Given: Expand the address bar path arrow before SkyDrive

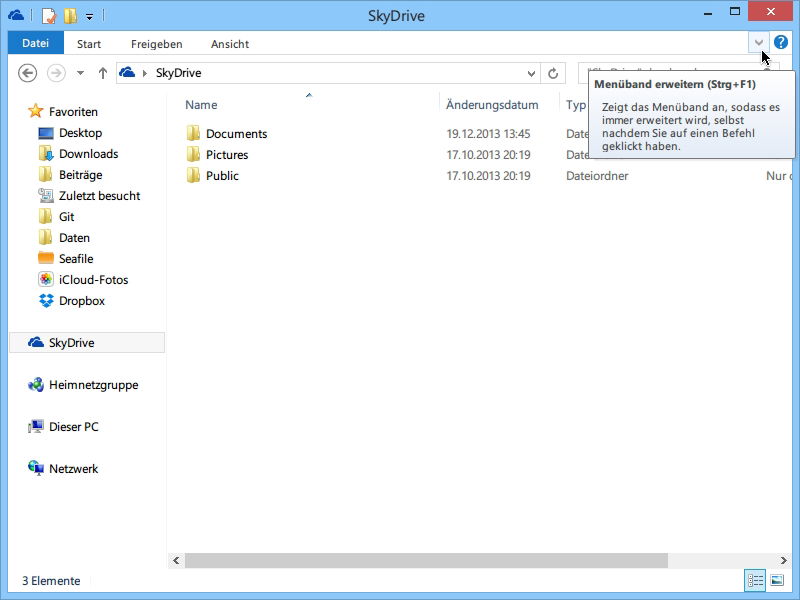Looking at the screenshot, I should coord(145,73).
